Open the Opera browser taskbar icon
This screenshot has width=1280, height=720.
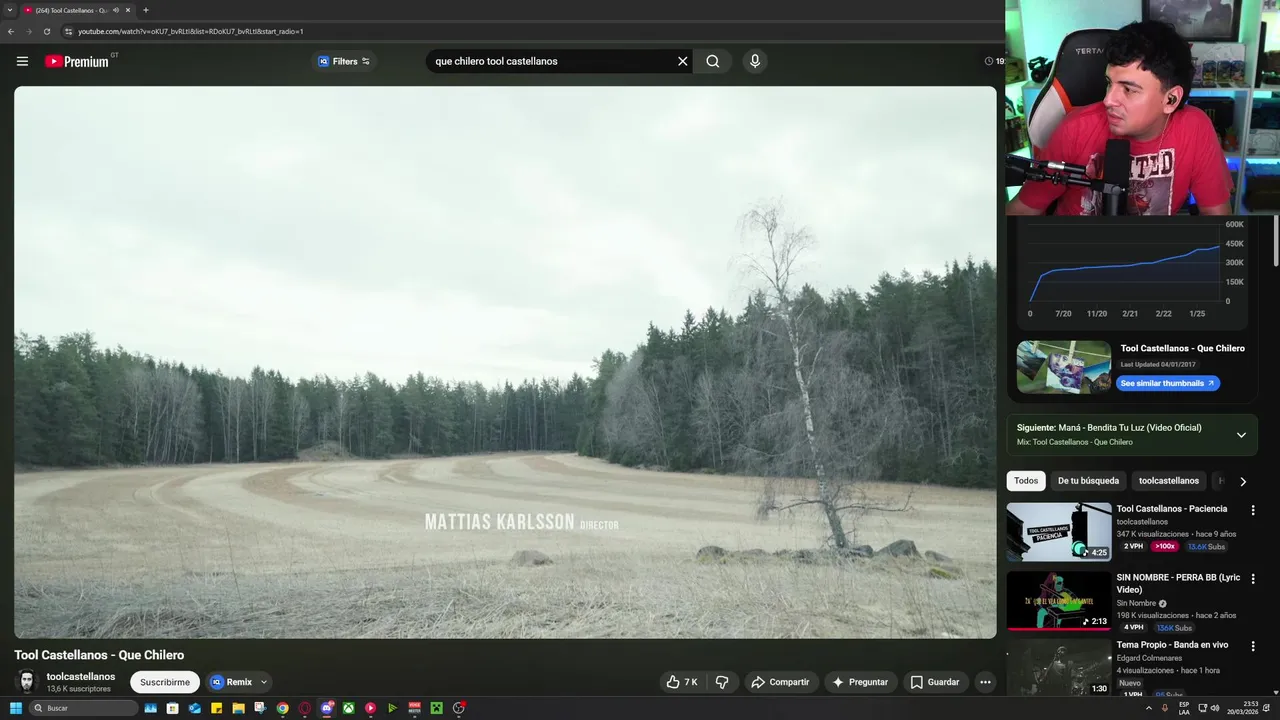(304, 708)
